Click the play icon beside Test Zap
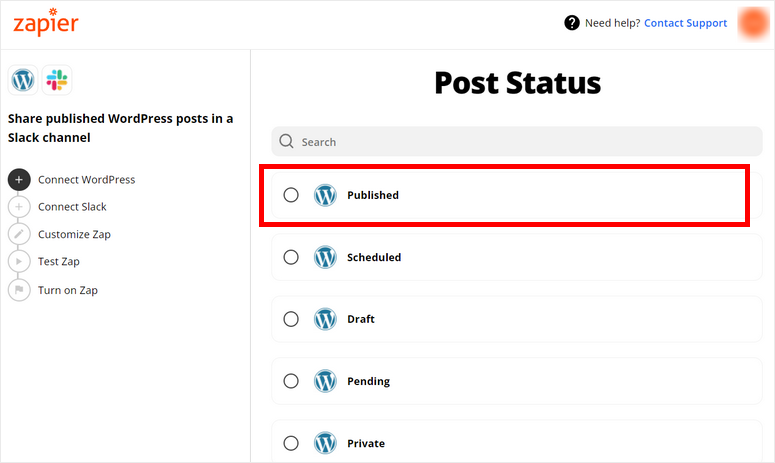775x463 pixels. tap(19, 261)
